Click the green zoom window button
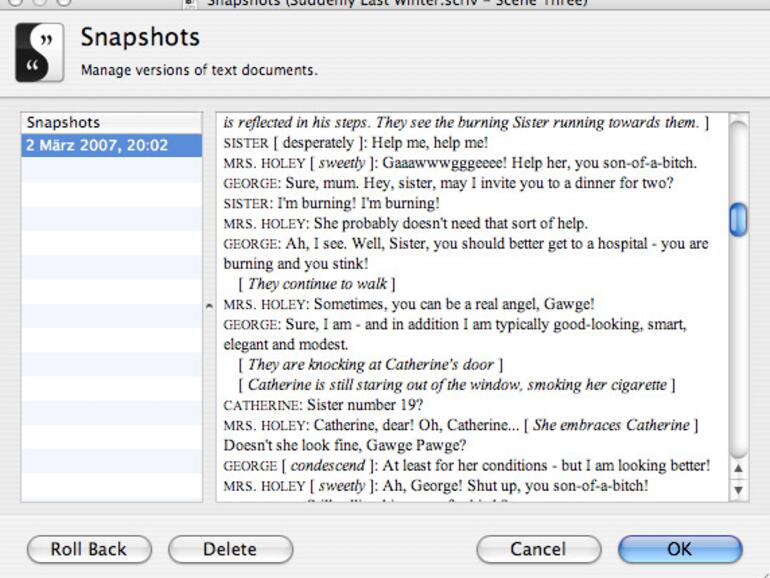Screen dimensions: 770x578 (64, 2)
